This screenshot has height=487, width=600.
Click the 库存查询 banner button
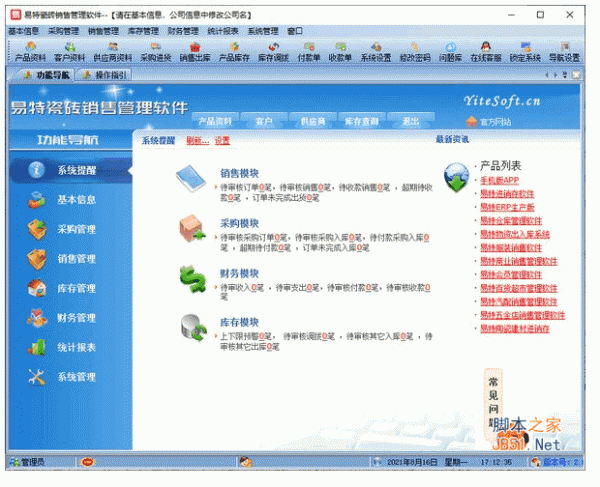click(362, 121)
